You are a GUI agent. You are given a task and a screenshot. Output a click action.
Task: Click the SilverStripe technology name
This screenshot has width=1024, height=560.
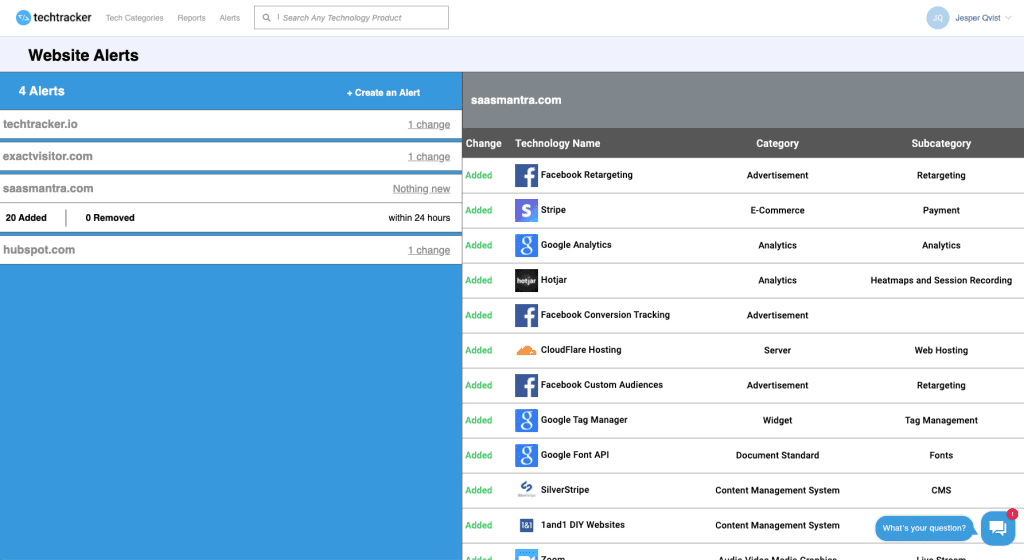coord(565,490)
